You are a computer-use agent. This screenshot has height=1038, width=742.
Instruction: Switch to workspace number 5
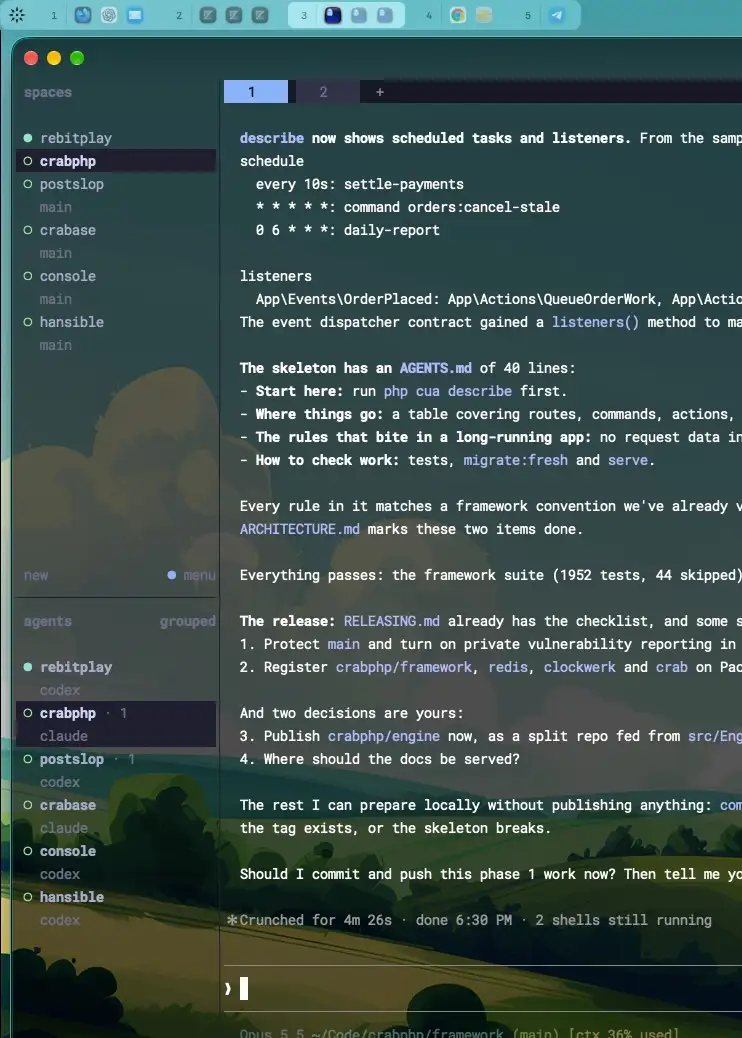pos(528,15)
